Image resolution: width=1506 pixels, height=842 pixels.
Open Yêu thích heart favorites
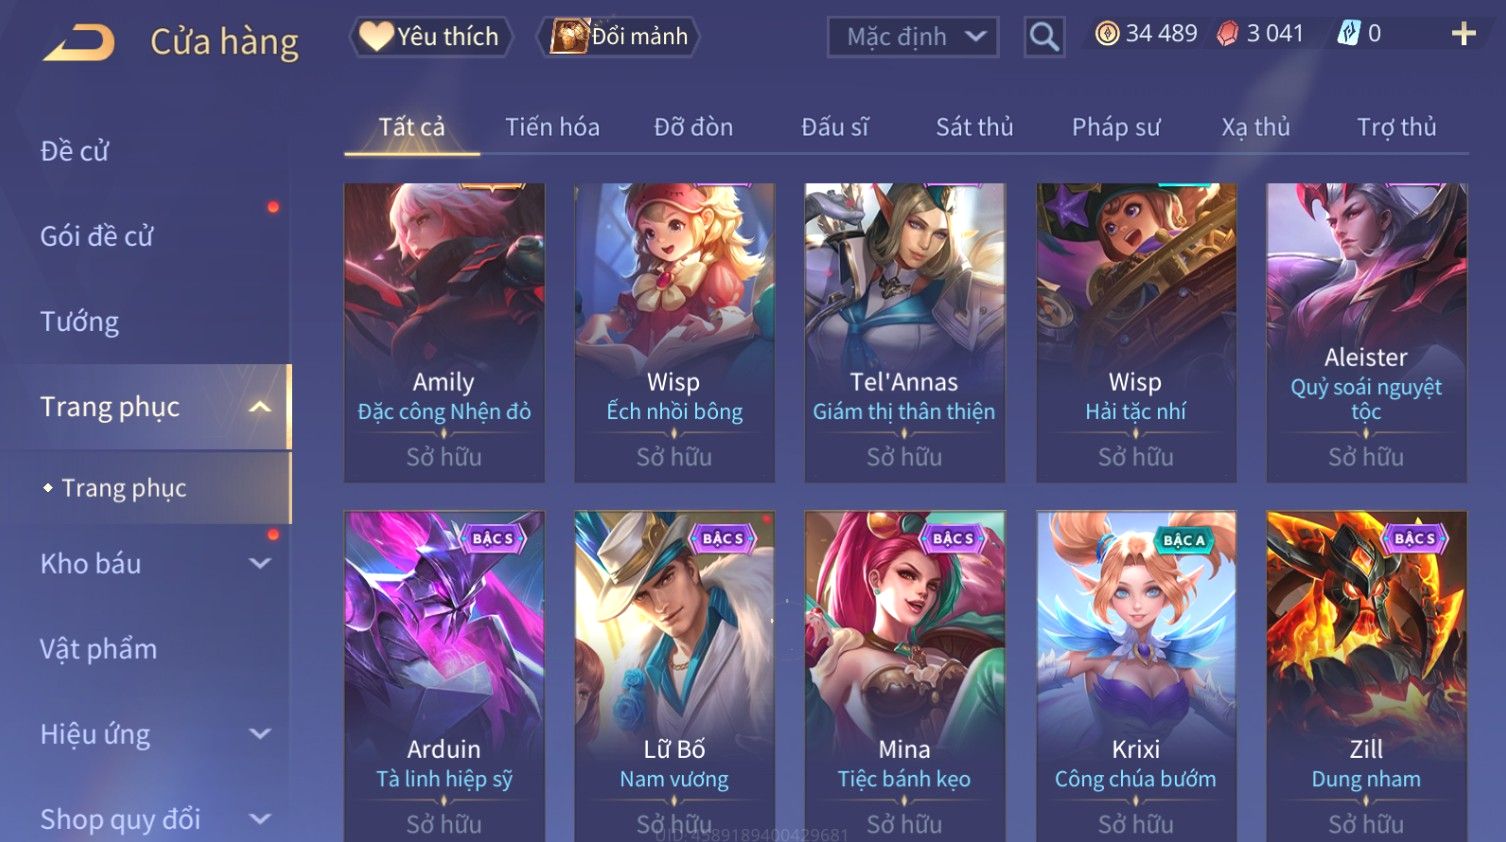pos(431,37)
